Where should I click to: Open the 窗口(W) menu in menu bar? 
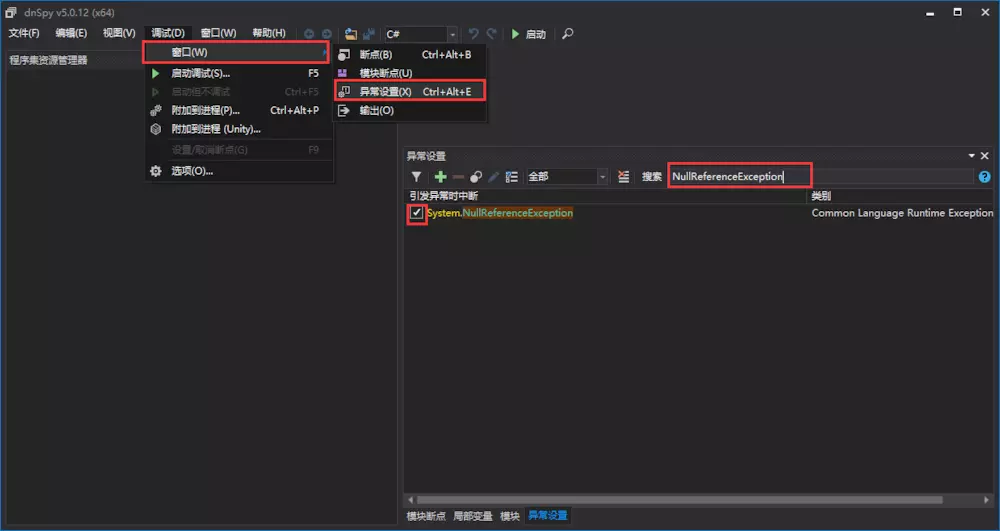pos(218,33)
